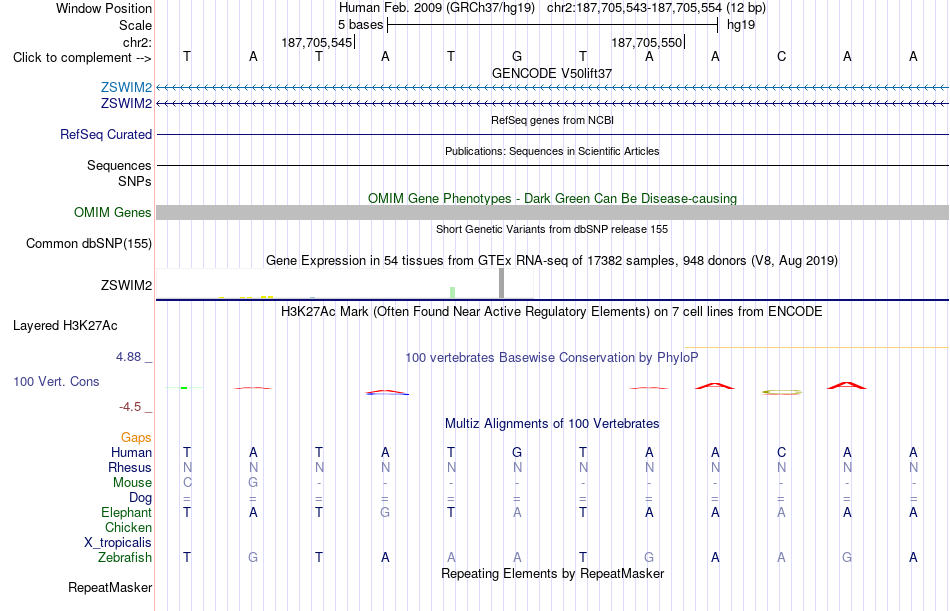Select the light-blue ZSWIM2 GENCODE label
The width and height of the screenshot is (950, 611).
pos(126,87)
